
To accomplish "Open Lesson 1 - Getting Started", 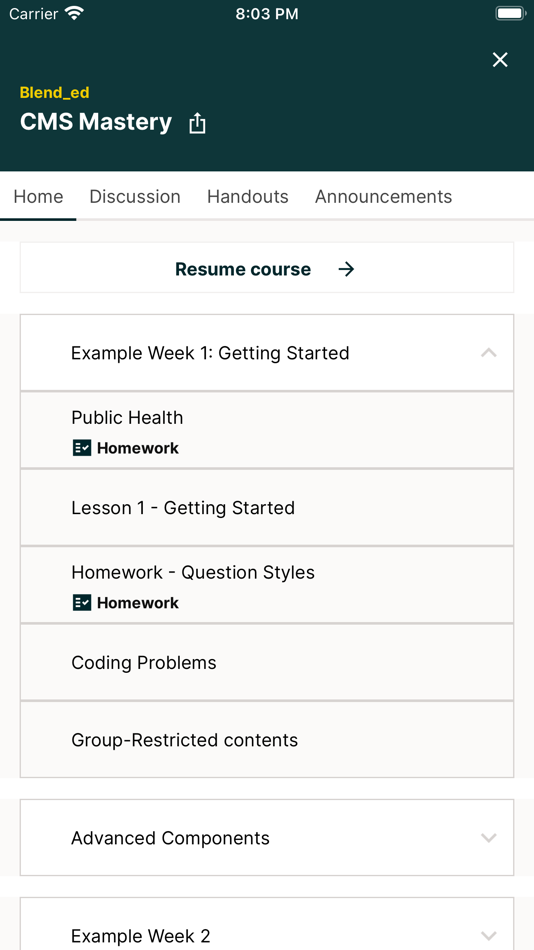I will pos(267,508).
